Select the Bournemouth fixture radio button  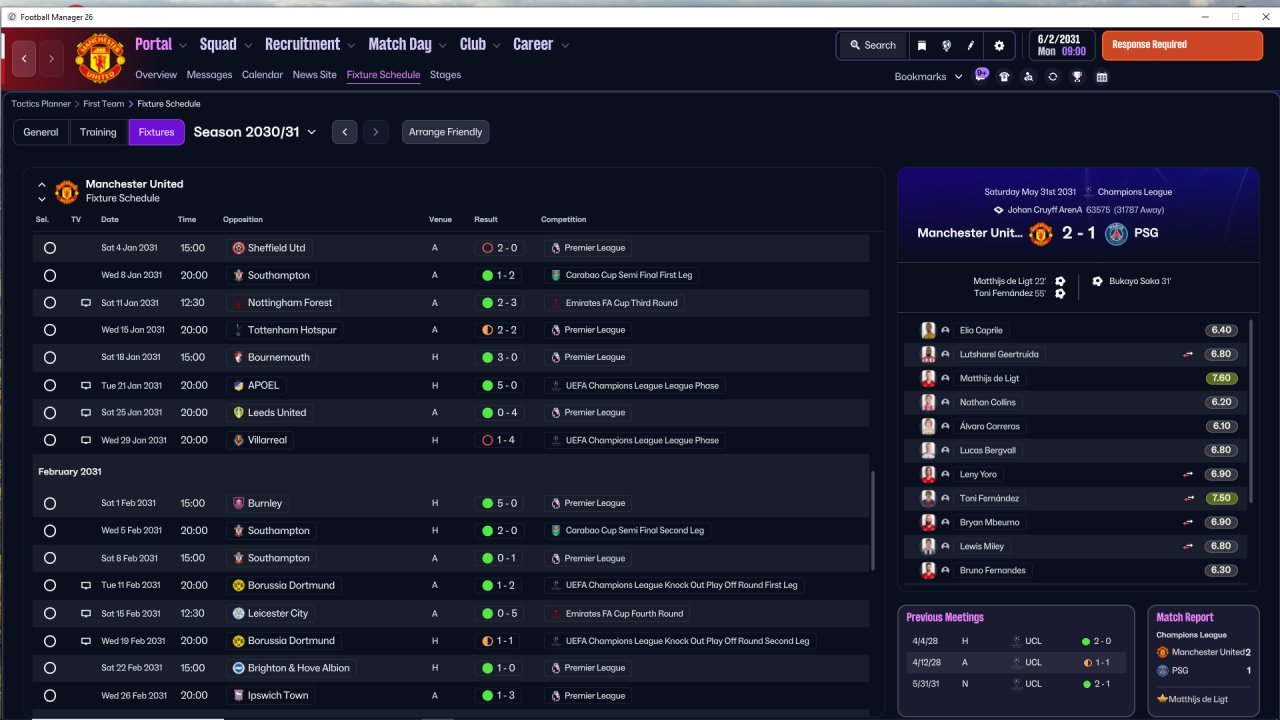[x=49, y=357]
